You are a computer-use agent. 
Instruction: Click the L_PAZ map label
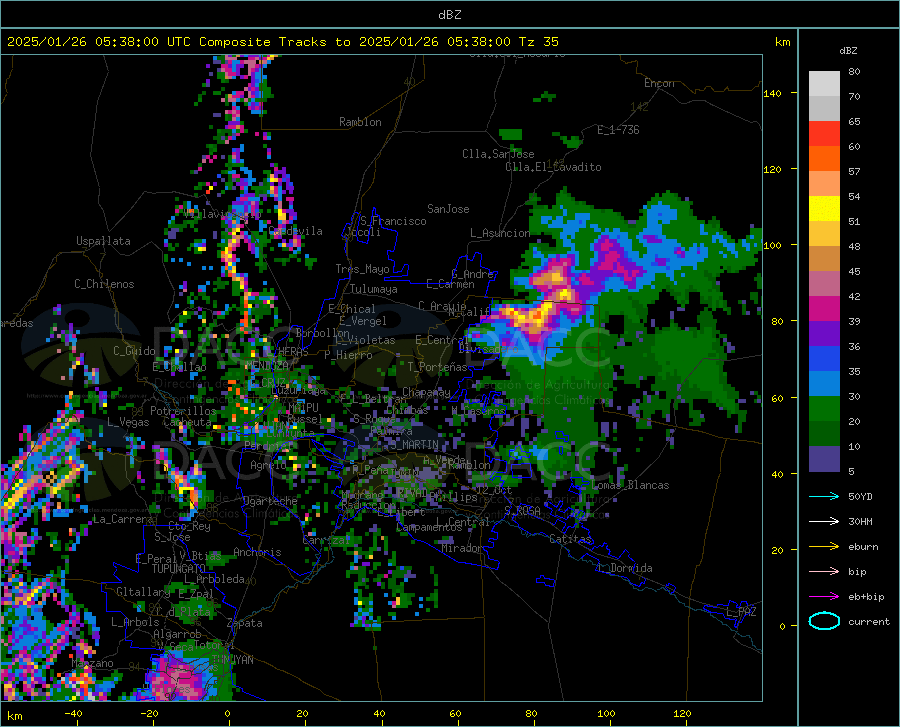point(741,612)
